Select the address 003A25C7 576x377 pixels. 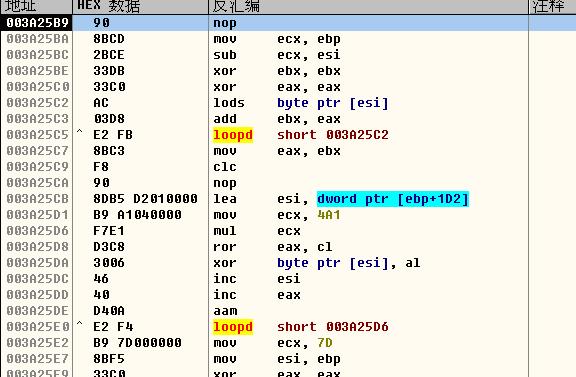coord(37,151)
